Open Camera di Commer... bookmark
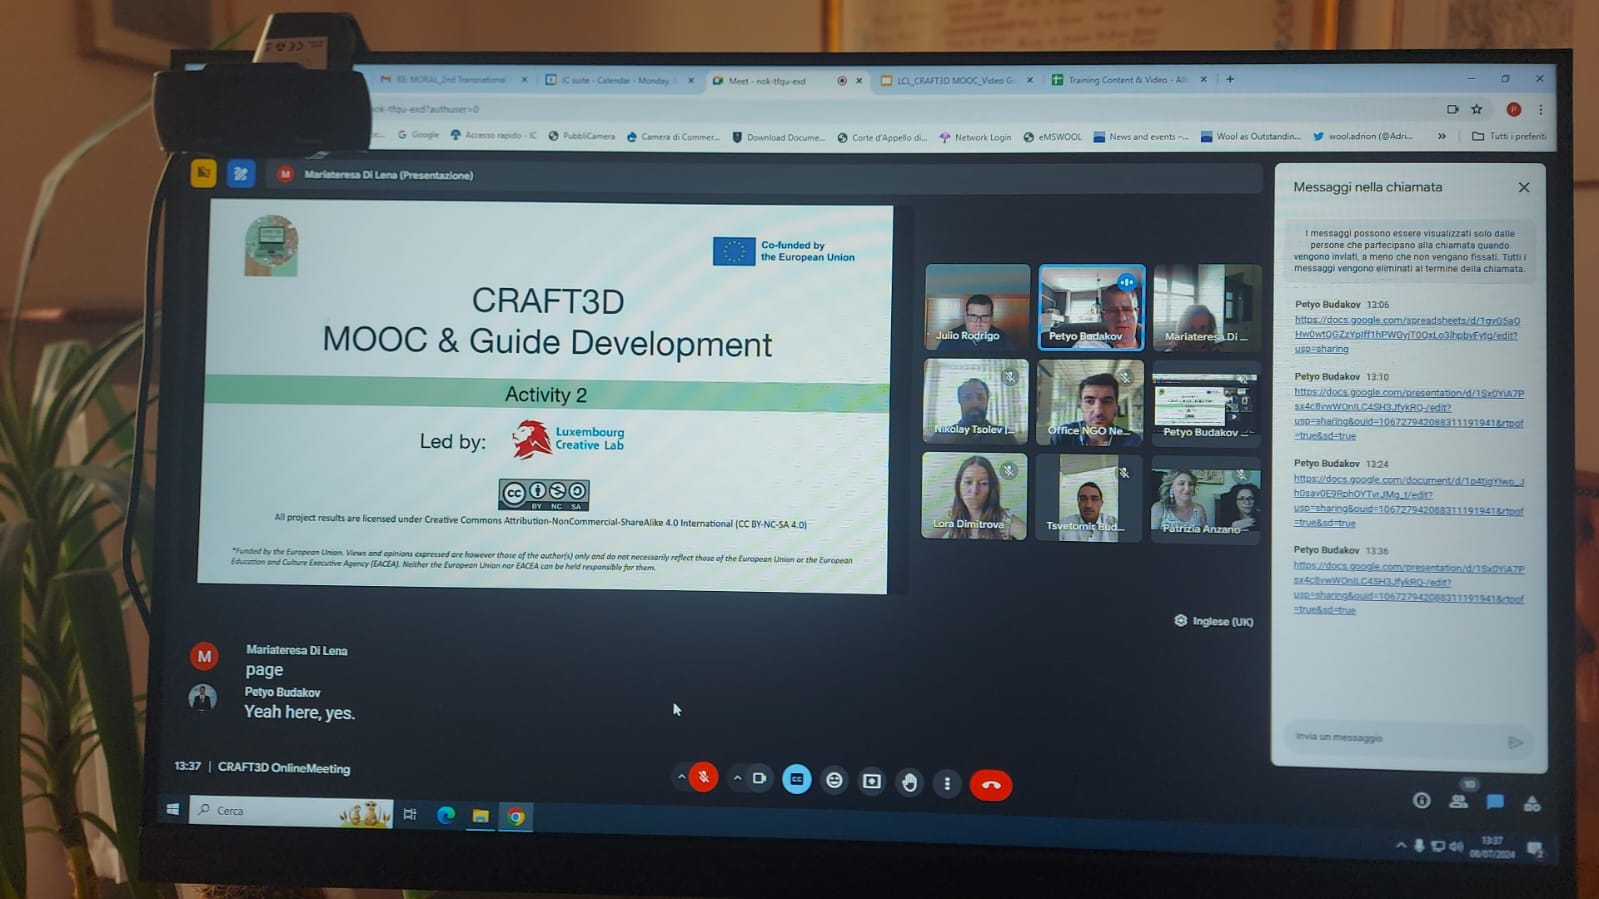This screenshot has height=899, width=1599. pyautogui.click(x=673, y=137)
